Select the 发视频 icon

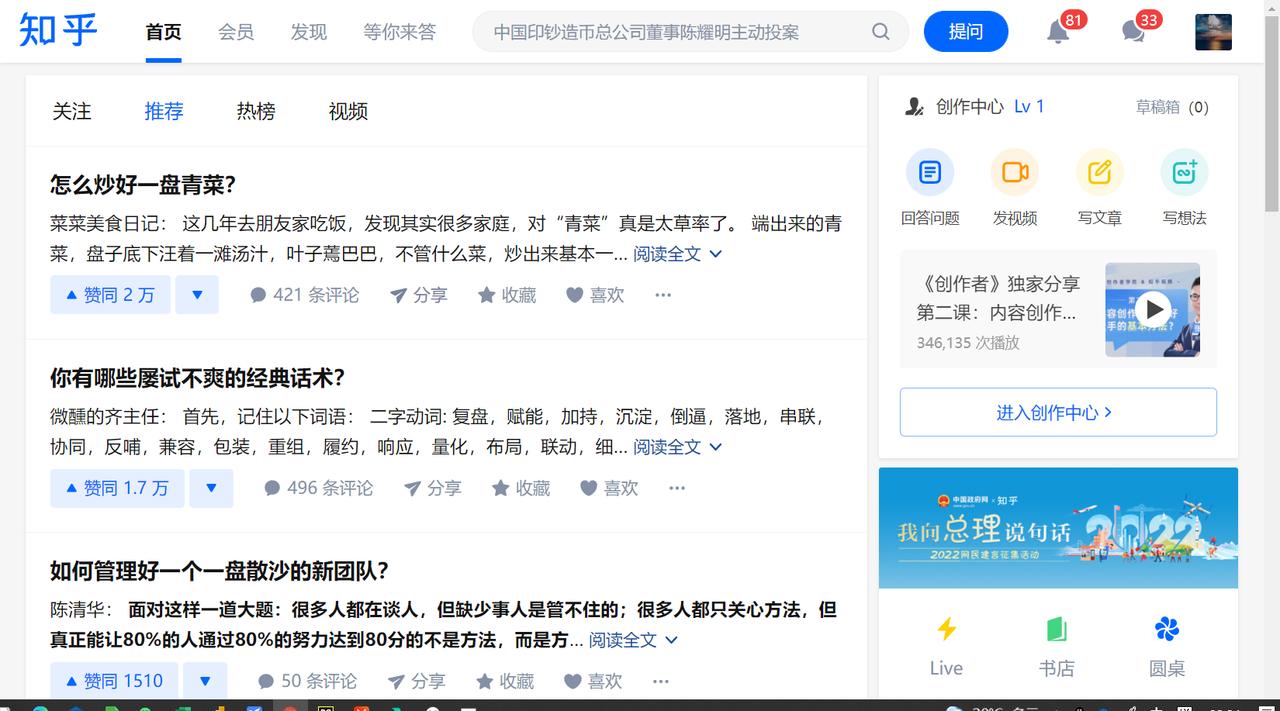[x=1015, y=172]
